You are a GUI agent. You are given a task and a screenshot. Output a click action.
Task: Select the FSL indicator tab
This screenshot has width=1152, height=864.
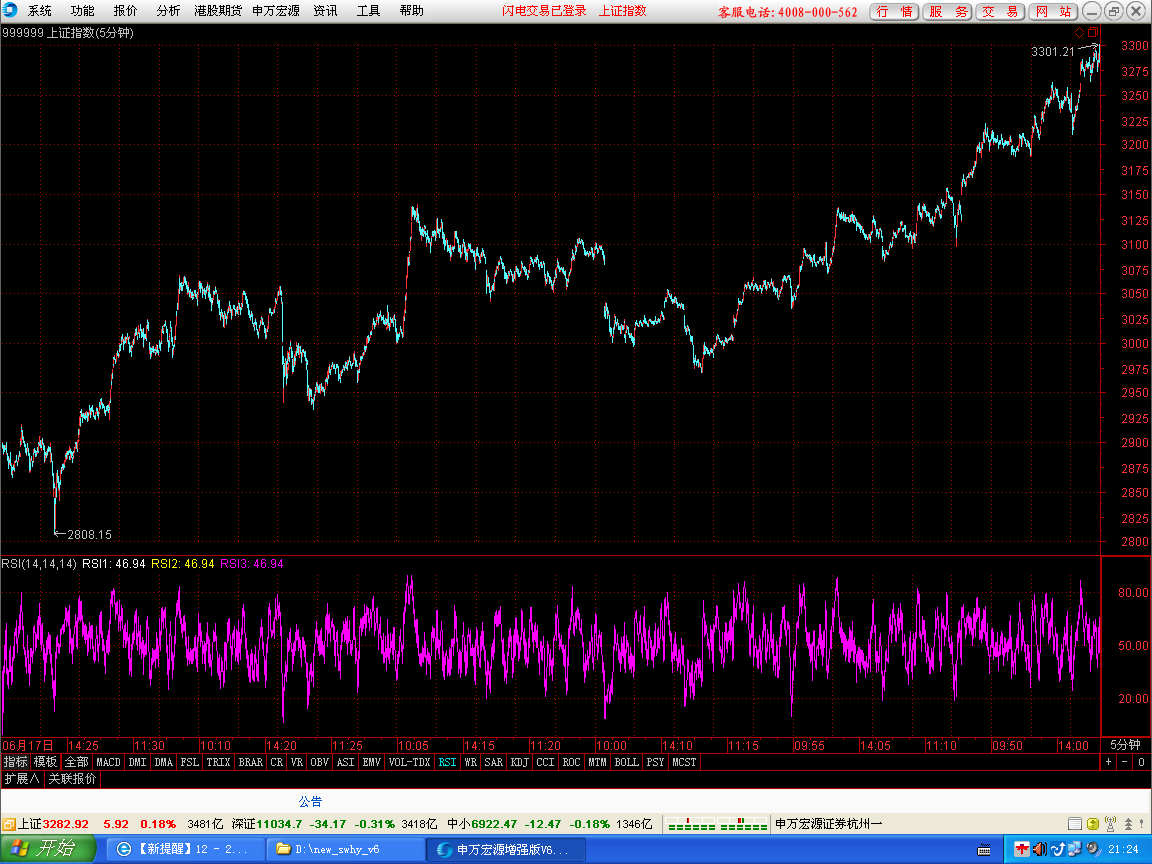coord(190,762)
